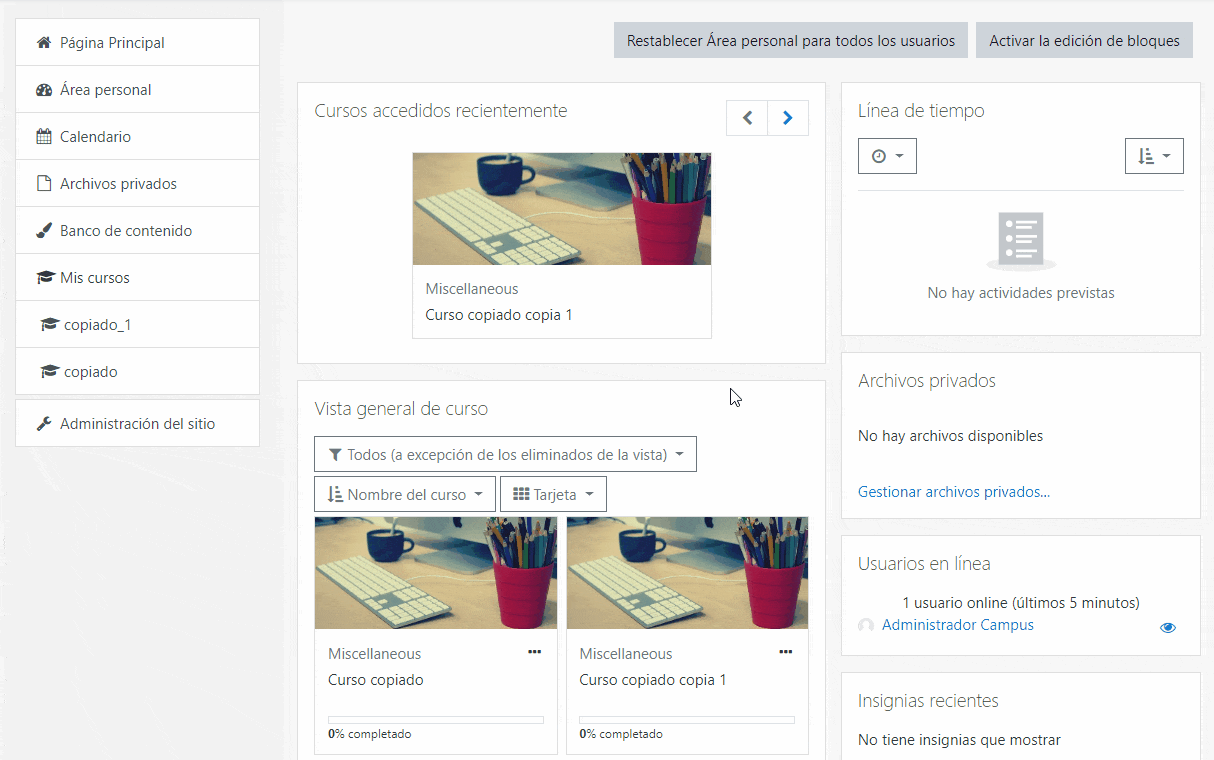Open Gestionar archivos privados link

pyautogui.click(x=953, y=492)
